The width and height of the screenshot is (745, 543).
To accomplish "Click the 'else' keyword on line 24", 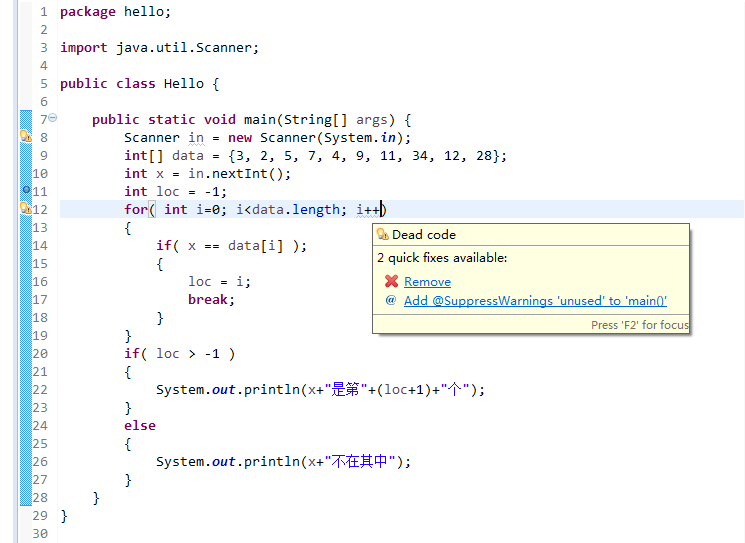I will tap(140, 426).
